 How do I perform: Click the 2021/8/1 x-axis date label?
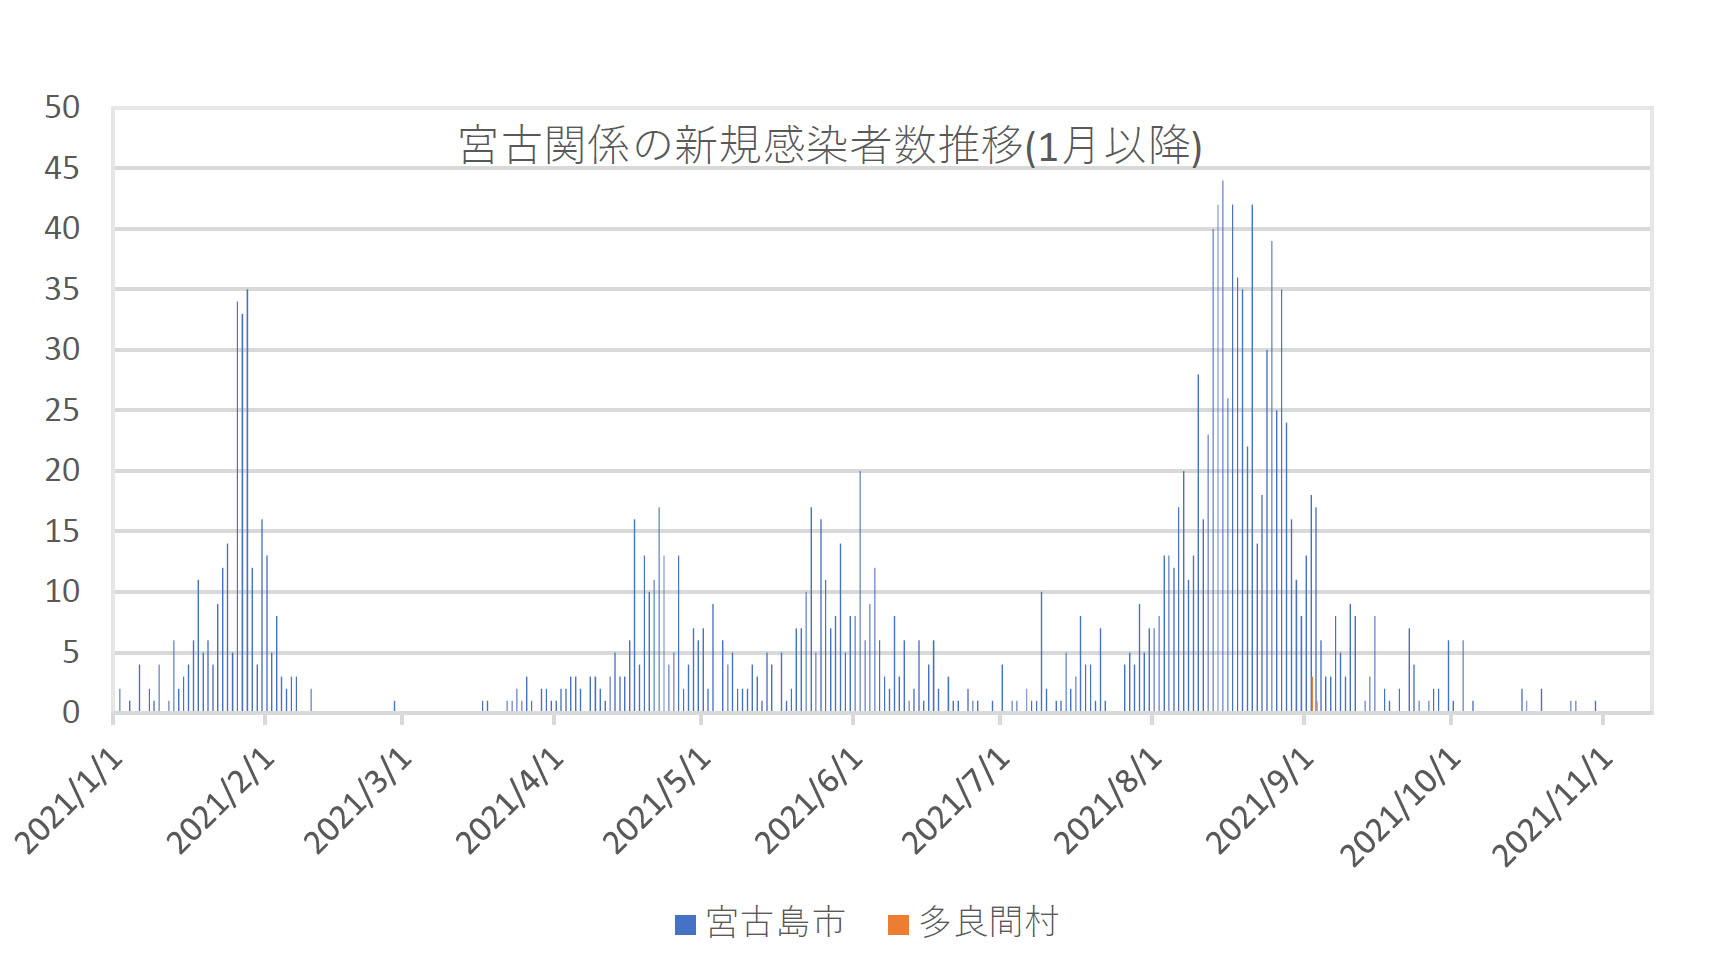coord(1109,800)
